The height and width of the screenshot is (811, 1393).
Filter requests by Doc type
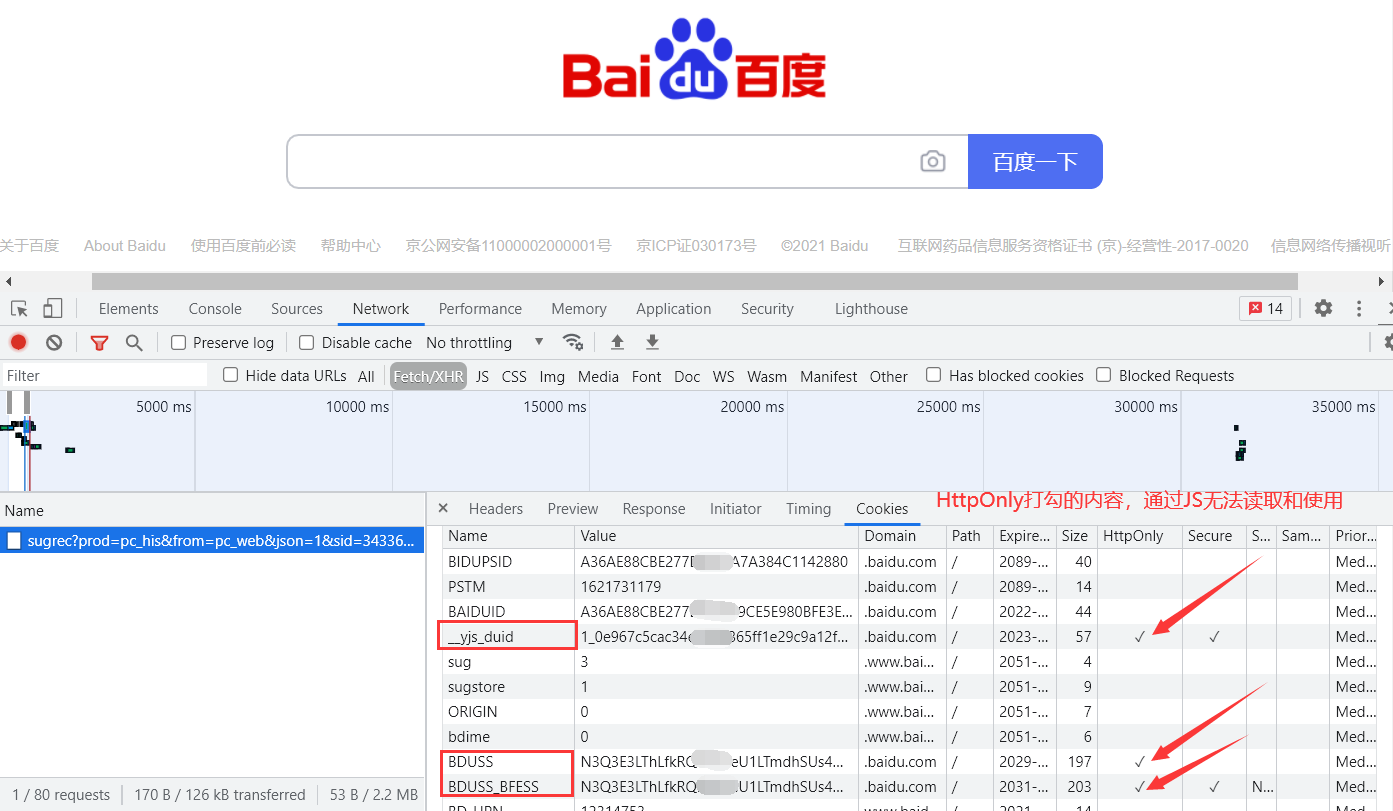pos(687,376)
